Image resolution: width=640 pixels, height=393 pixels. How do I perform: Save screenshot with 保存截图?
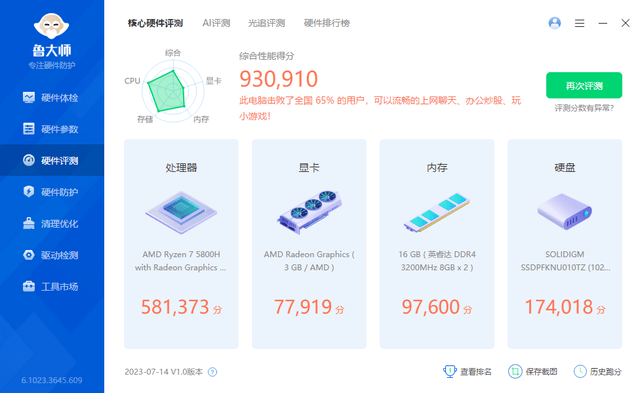[533, 371]
